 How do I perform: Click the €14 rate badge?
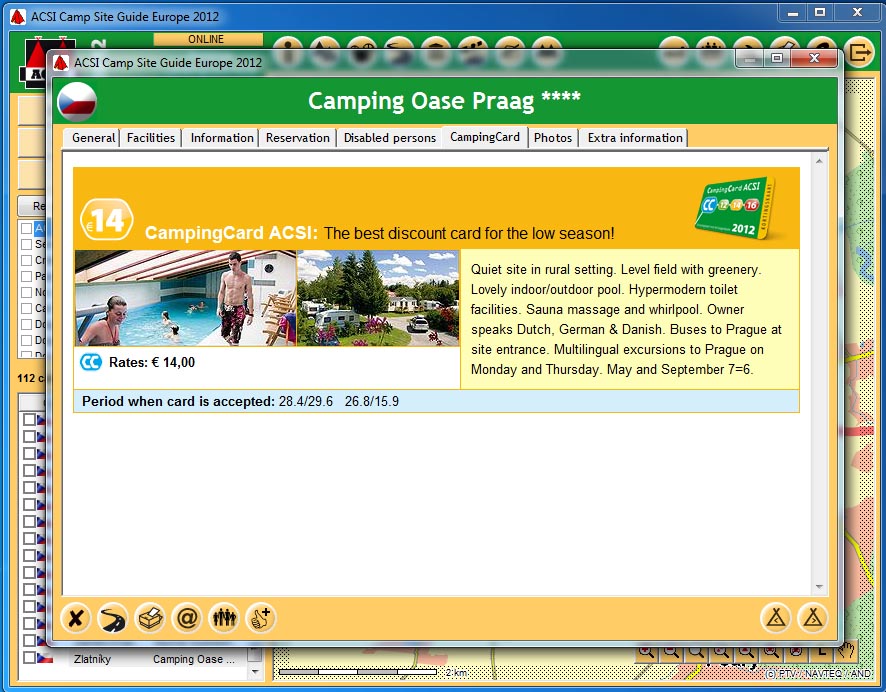pyautogui.click(x=107, y=220)
